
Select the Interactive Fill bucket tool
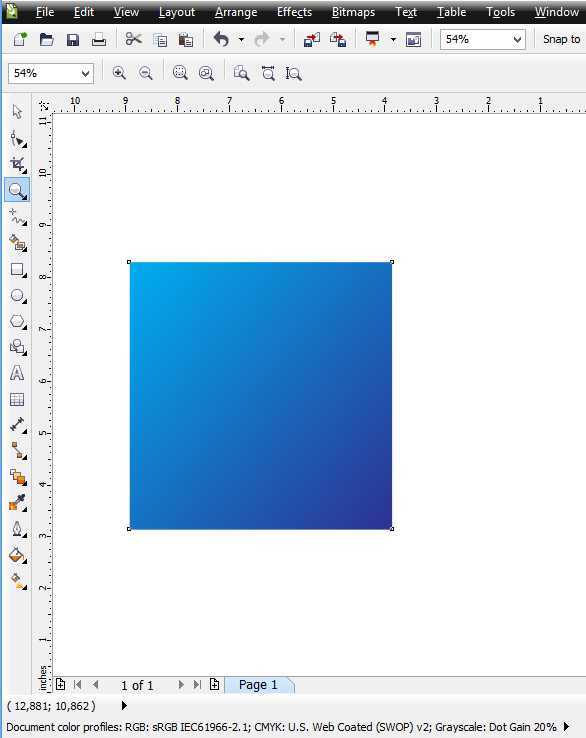pos(18,581)
